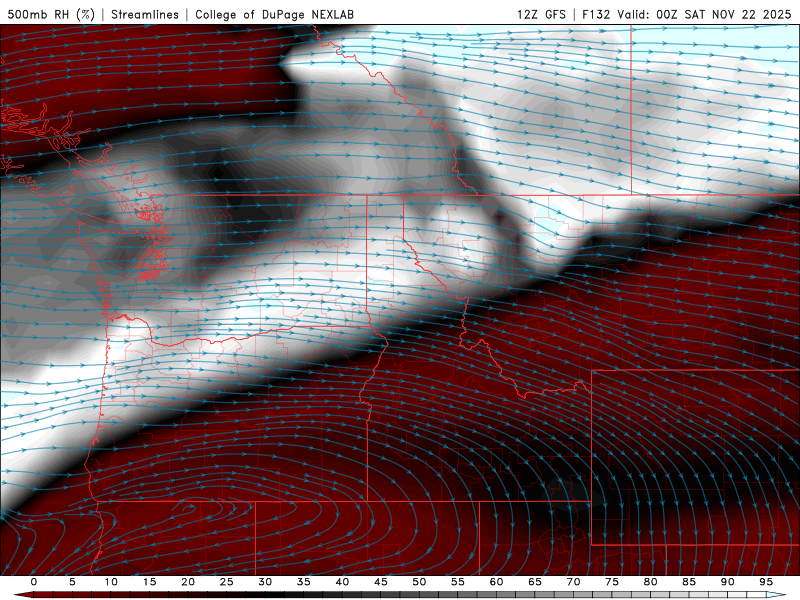Viewport: 800px width, 600px height.
Task: Click 'College of DuPage NEXLAB' header text
Action: click(x=274, y=14)
